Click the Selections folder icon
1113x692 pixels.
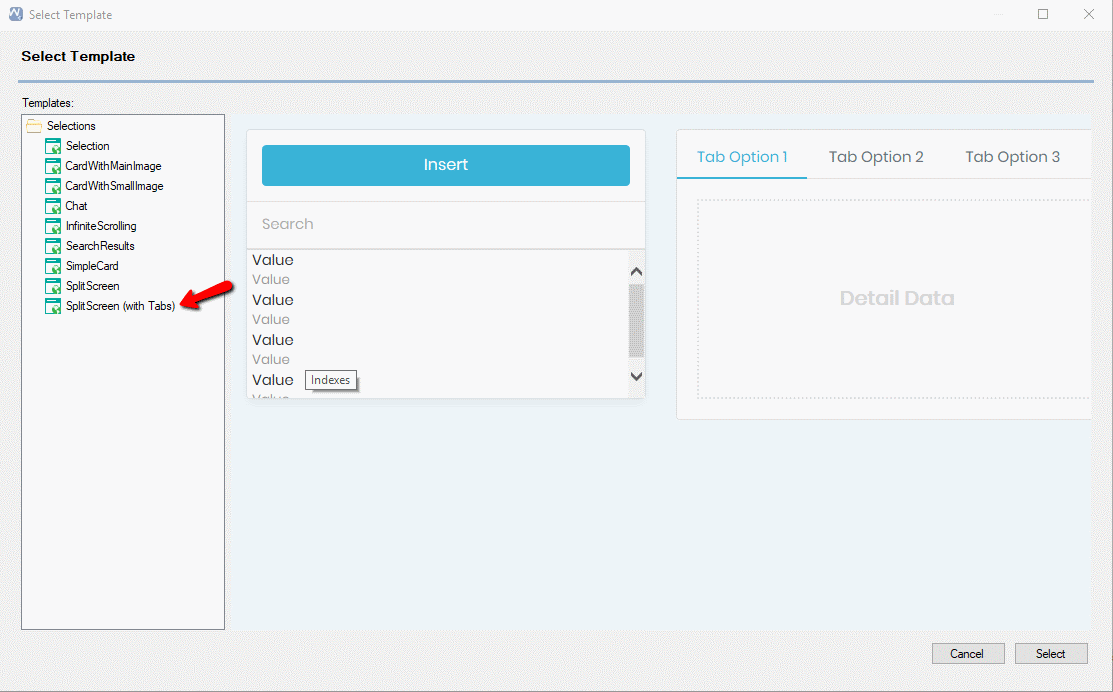(x=34, y=126)
